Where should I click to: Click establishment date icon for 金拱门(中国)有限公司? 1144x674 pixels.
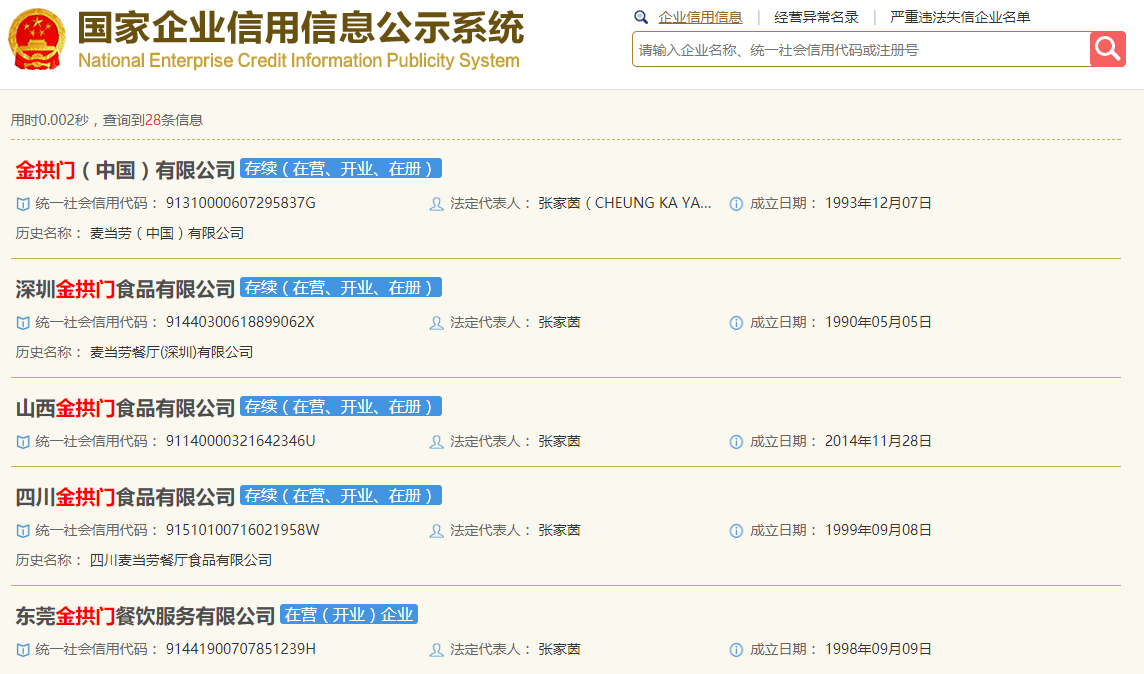pyautogui.click(x=736, y=204)
